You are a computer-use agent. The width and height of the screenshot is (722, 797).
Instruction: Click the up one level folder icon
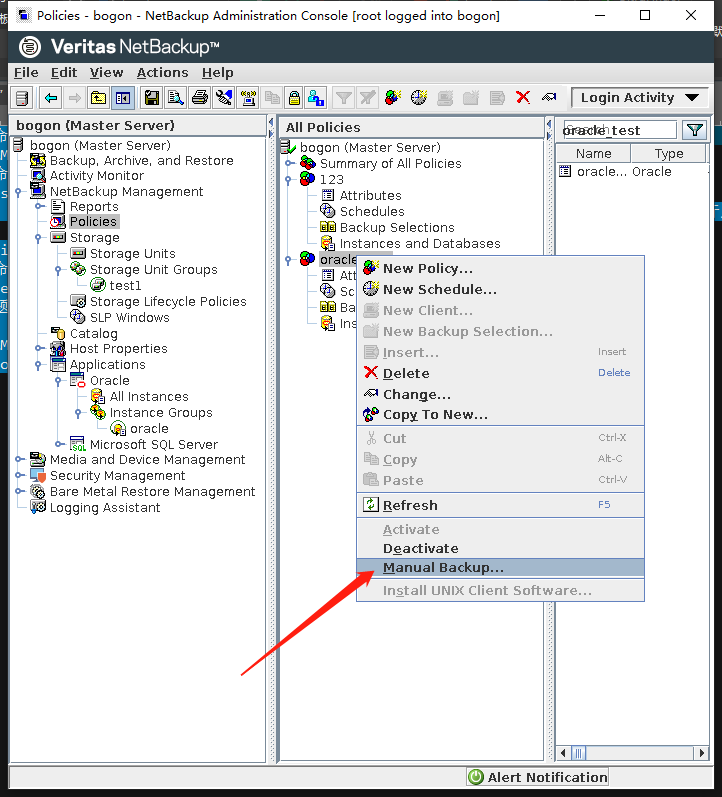tap(98, 98)
